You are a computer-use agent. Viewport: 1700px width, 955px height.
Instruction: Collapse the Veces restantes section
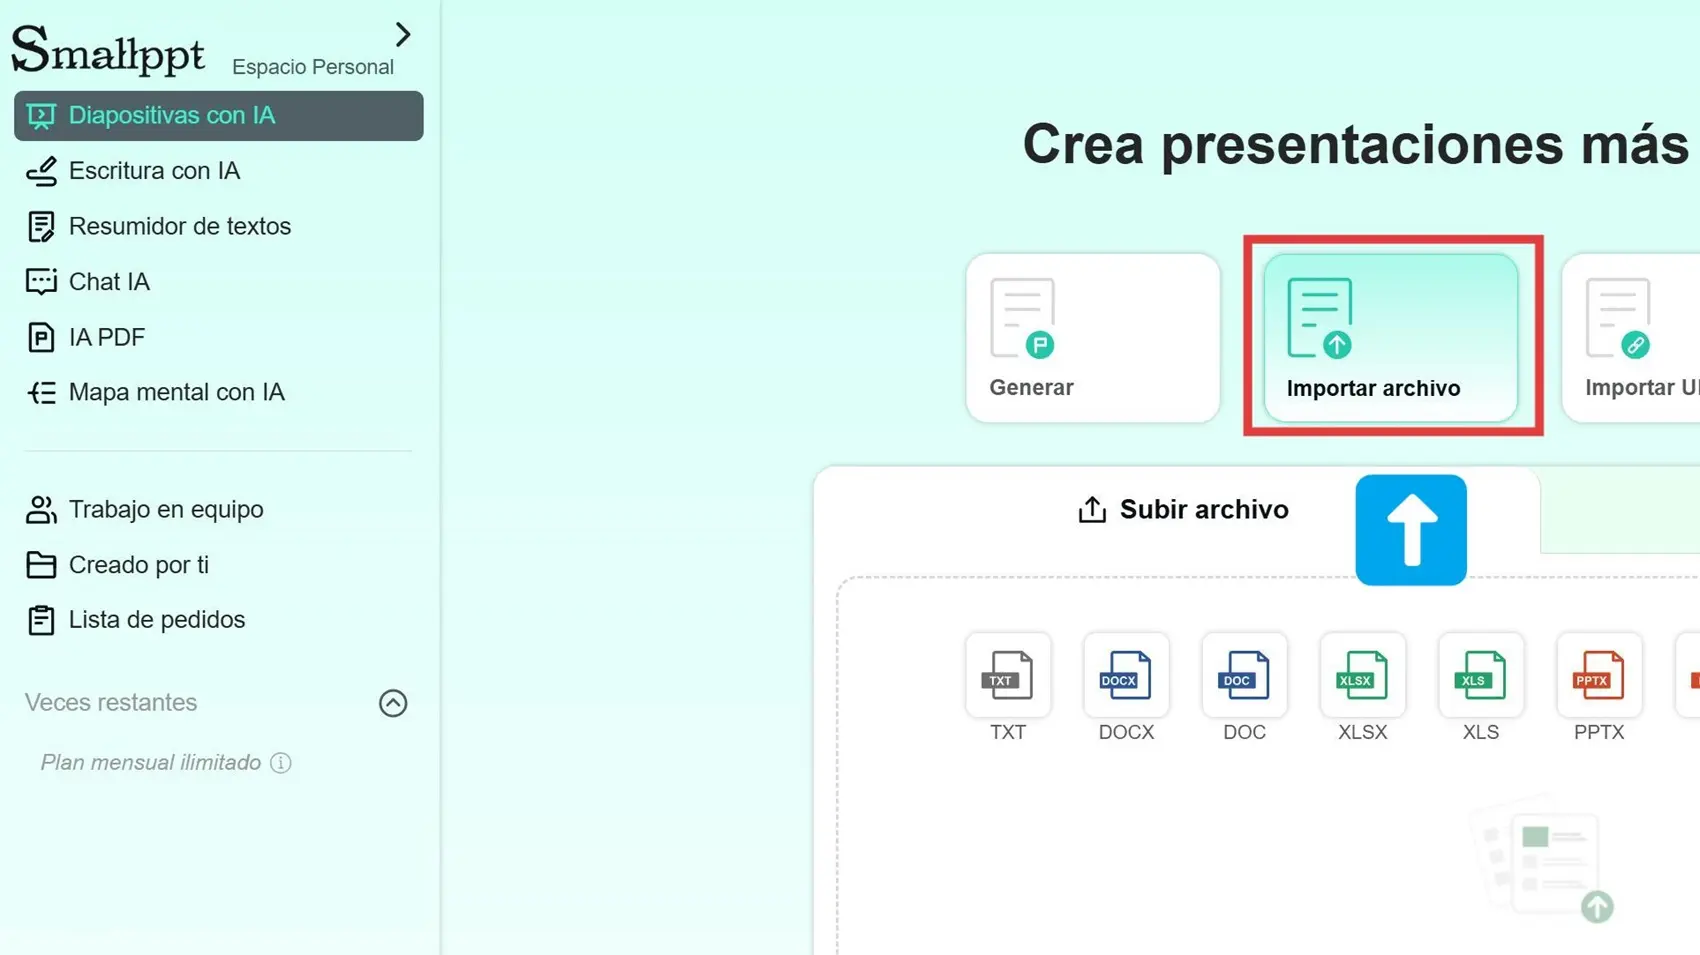coord(393,703)
